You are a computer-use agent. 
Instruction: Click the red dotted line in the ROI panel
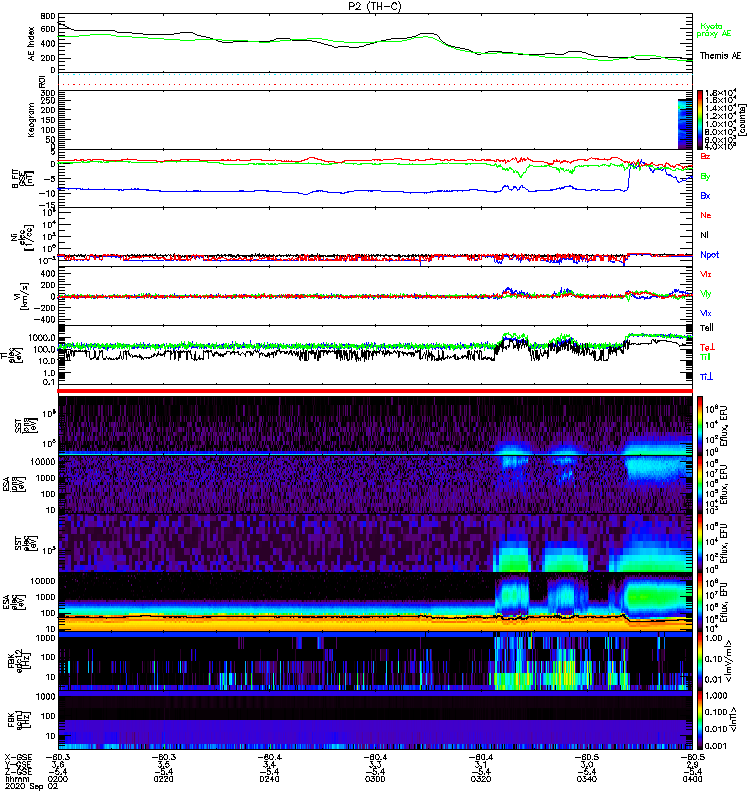[375, 85]
